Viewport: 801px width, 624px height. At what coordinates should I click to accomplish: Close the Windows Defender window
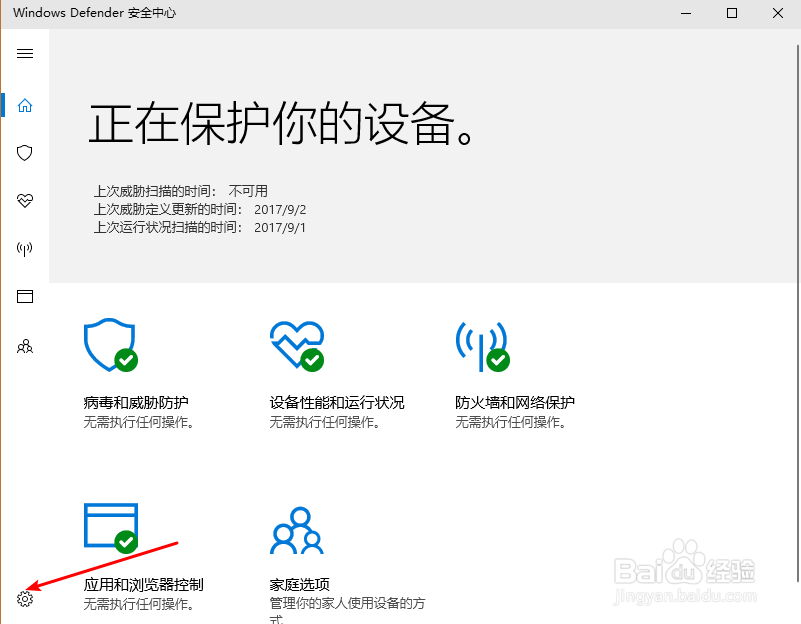pos(778,13)
